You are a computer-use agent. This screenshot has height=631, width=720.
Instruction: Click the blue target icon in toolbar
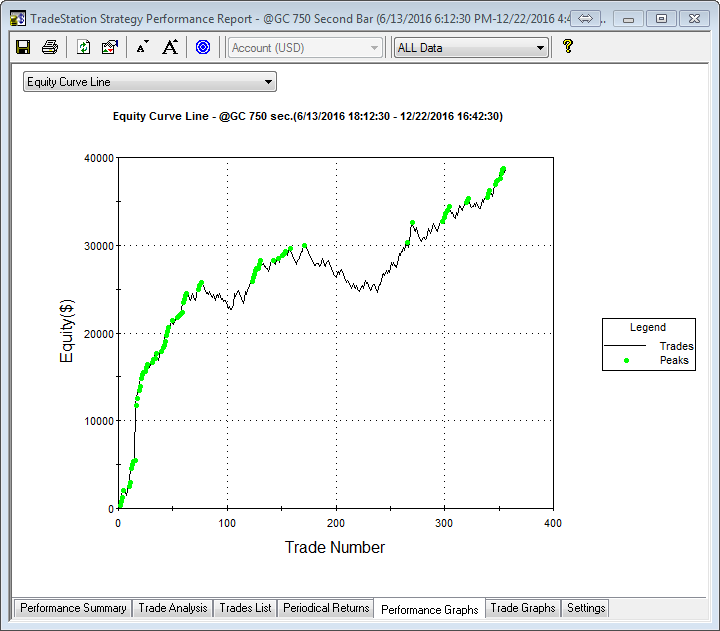(x=203, y=47)
